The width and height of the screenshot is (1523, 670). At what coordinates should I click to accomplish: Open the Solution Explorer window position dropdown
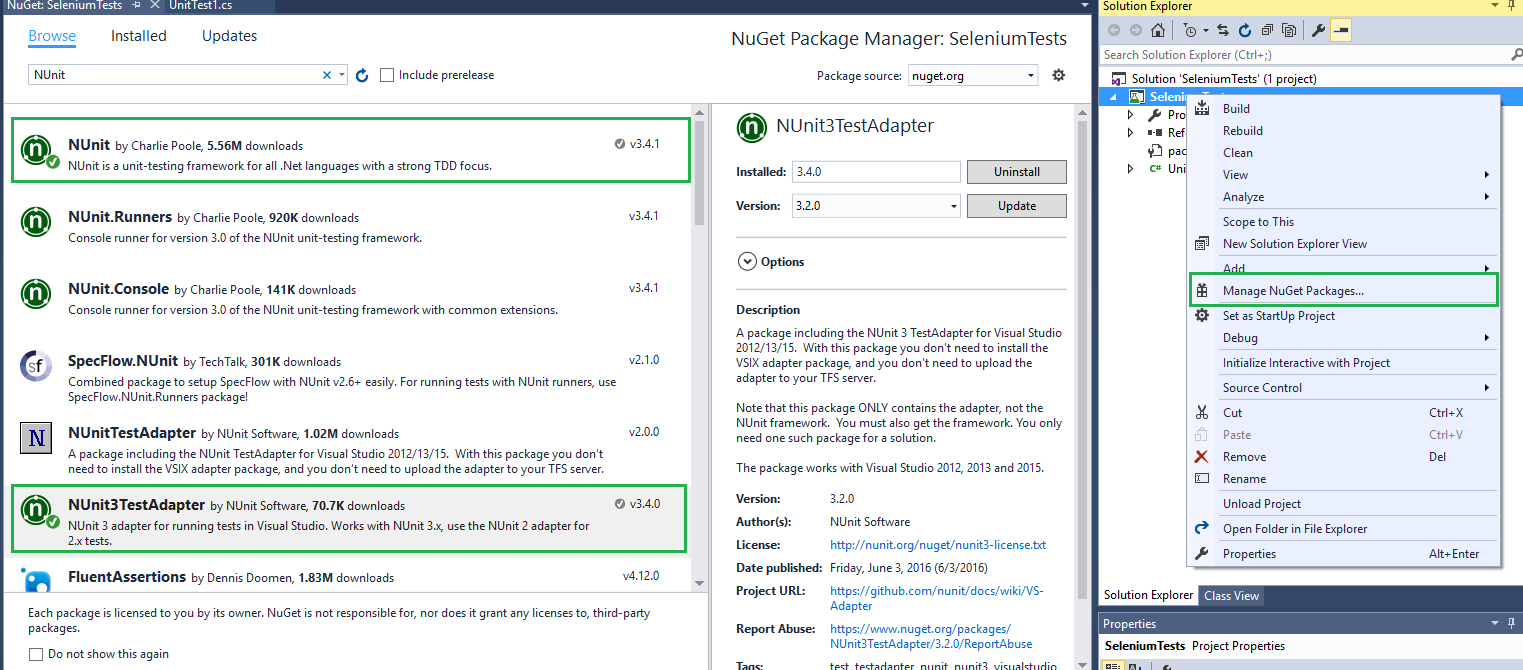pos(1494,6)
